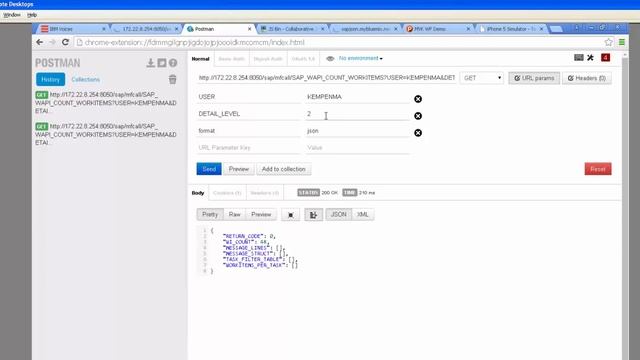Go forward with the browser forward arrow
The image size is (640, 360).
click(x=52, y=42)
